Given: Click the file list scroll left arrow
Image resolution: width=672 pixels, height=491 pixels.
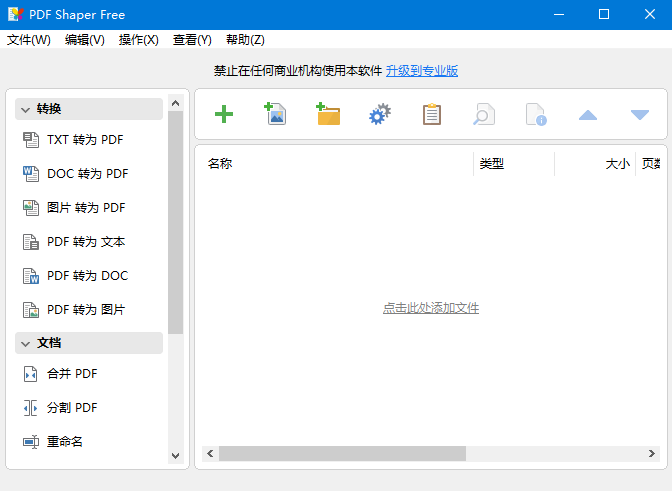Looking at the screenshot, I should tap(210, 453).
